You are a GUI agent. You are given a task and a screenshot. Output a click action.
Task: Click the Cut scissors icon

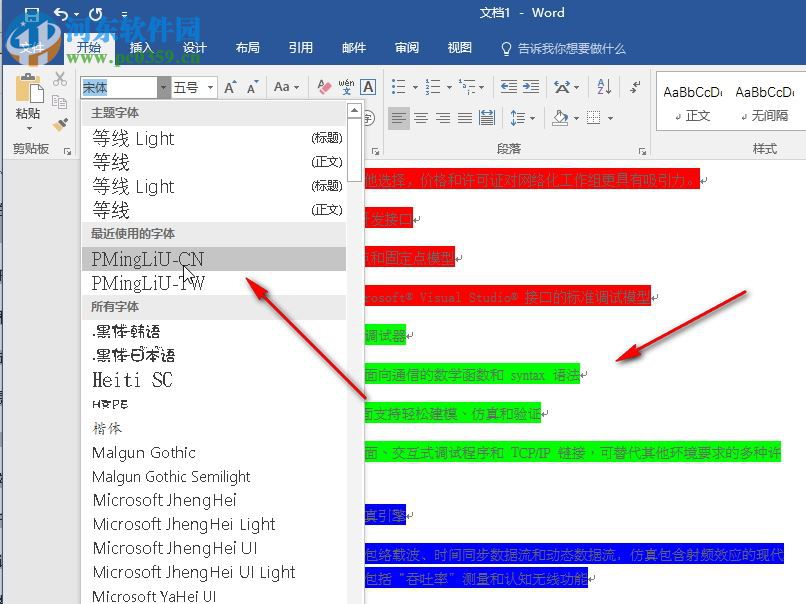[60, 79]
